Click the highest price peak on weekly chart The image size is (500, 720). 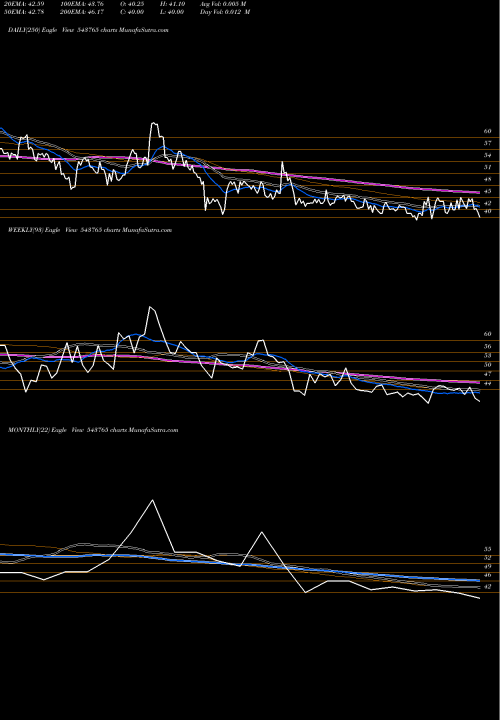[150, 307]
